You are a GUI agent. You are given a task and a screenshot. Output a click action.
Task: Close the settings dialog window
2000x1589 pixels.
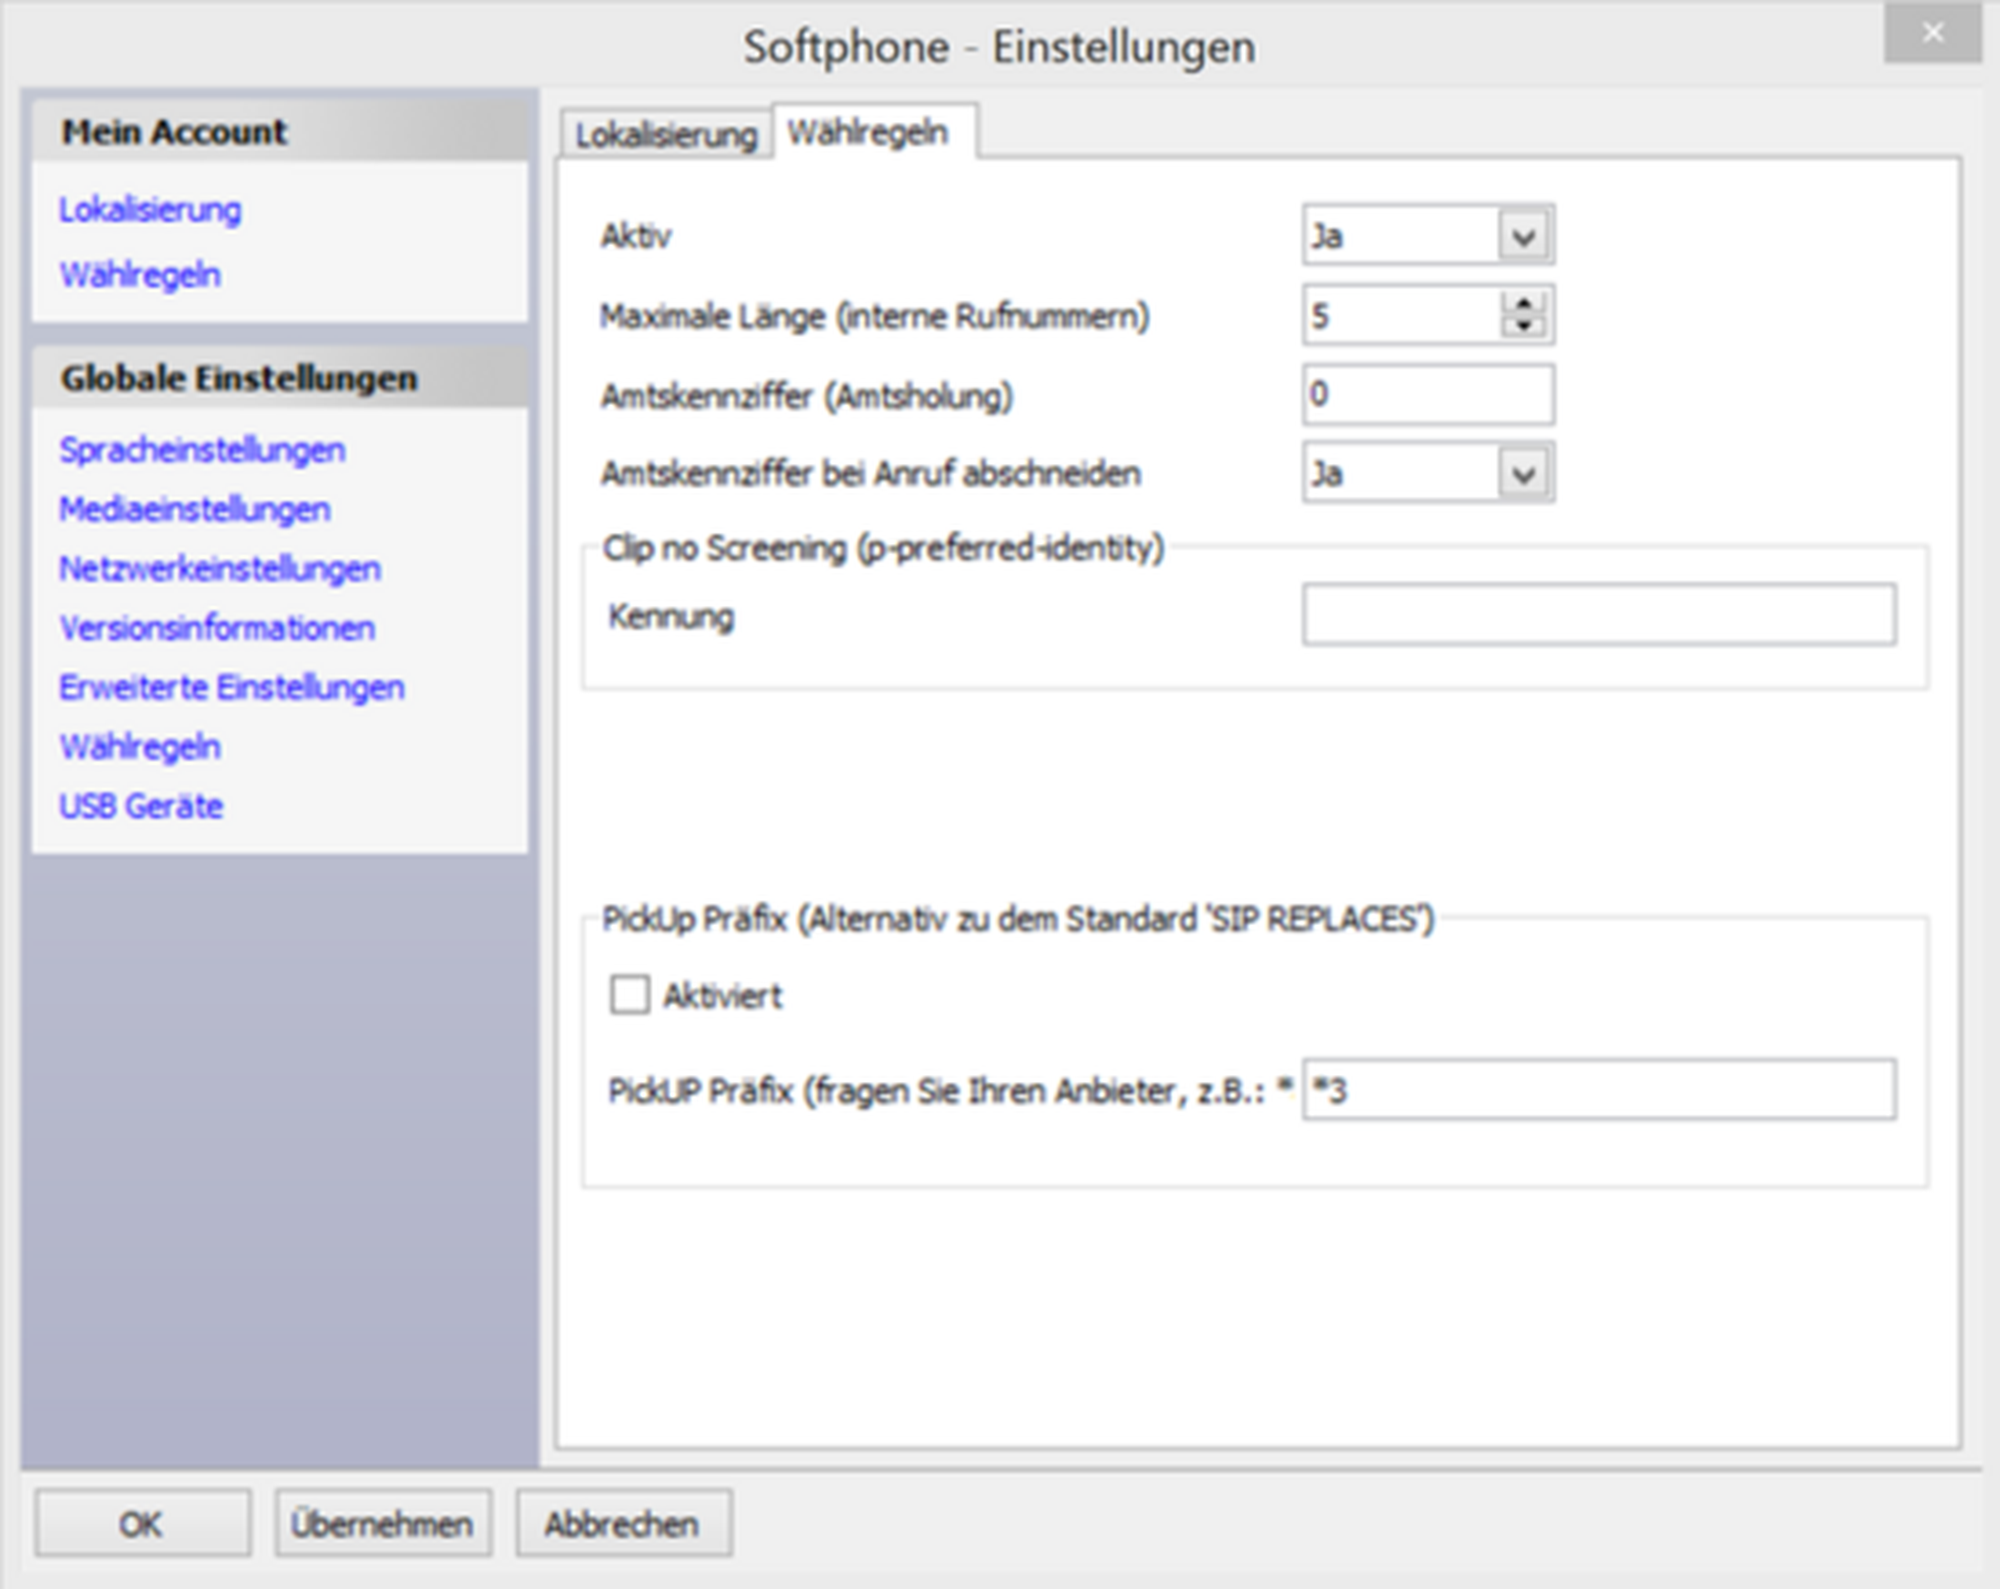pyautogui.click(x=1932, y=34)
